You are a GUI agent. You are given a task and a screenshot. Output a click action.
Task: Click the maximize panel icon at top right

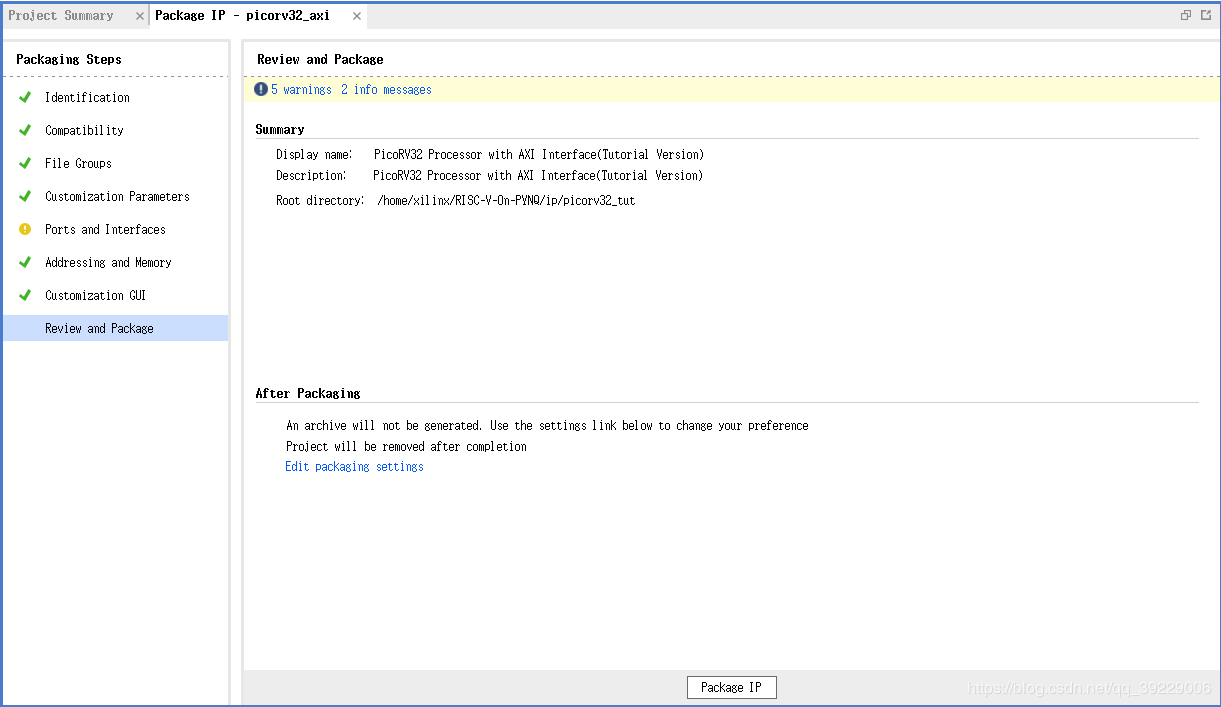tap(1206, 15)
